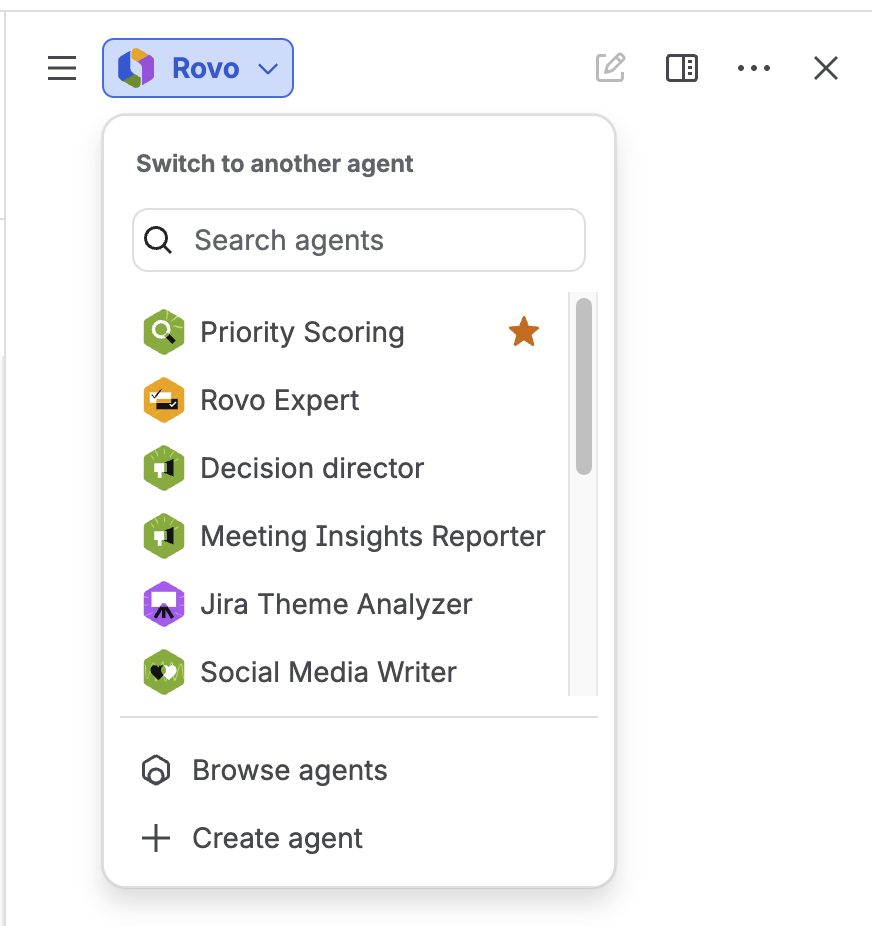Click the Decision director agent icon
The width and height of the screenshot is (872, 926).
pyautogui.click(x=163, y=467)
